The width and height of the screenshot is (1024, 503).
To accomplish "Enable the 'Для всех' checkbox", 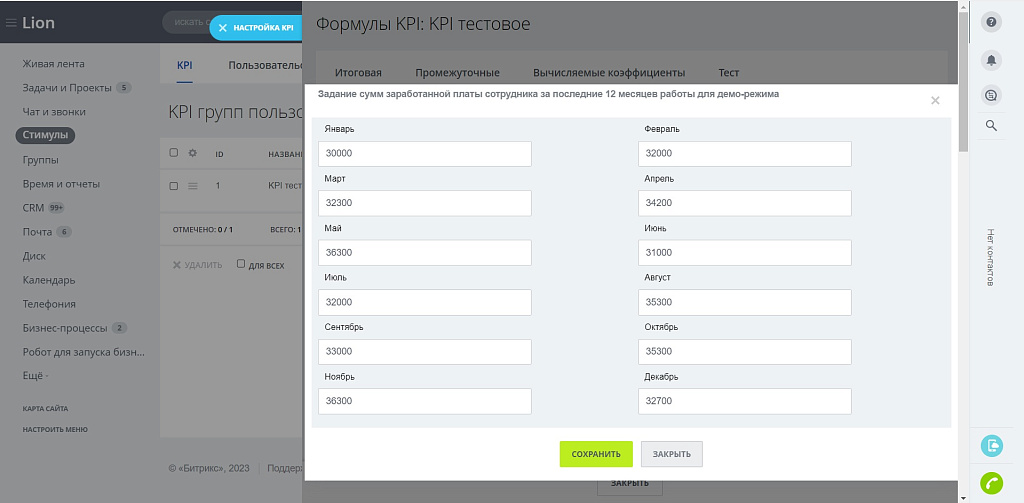I will (x=241, y=265).
